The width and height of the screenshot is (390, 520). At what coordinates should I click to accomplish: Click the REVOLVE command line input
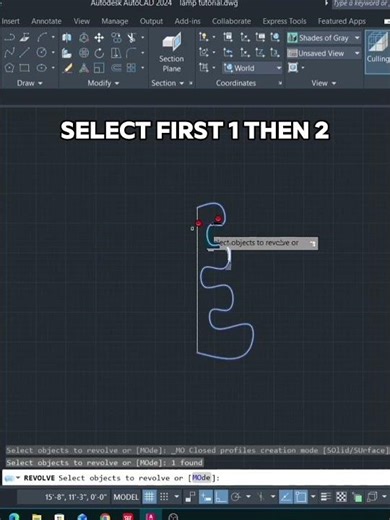click(x=196, y=478)
